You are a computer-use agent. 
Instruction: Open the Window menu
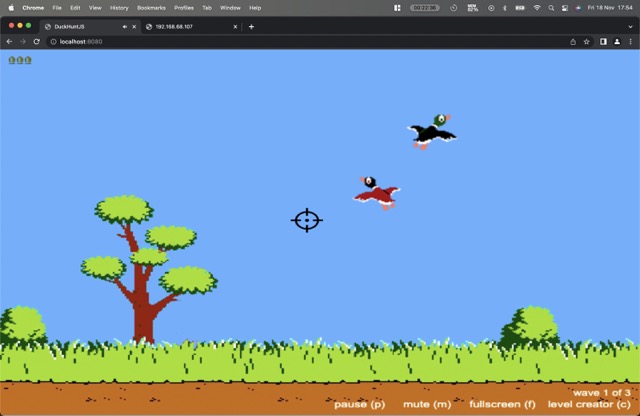(230, 8)
